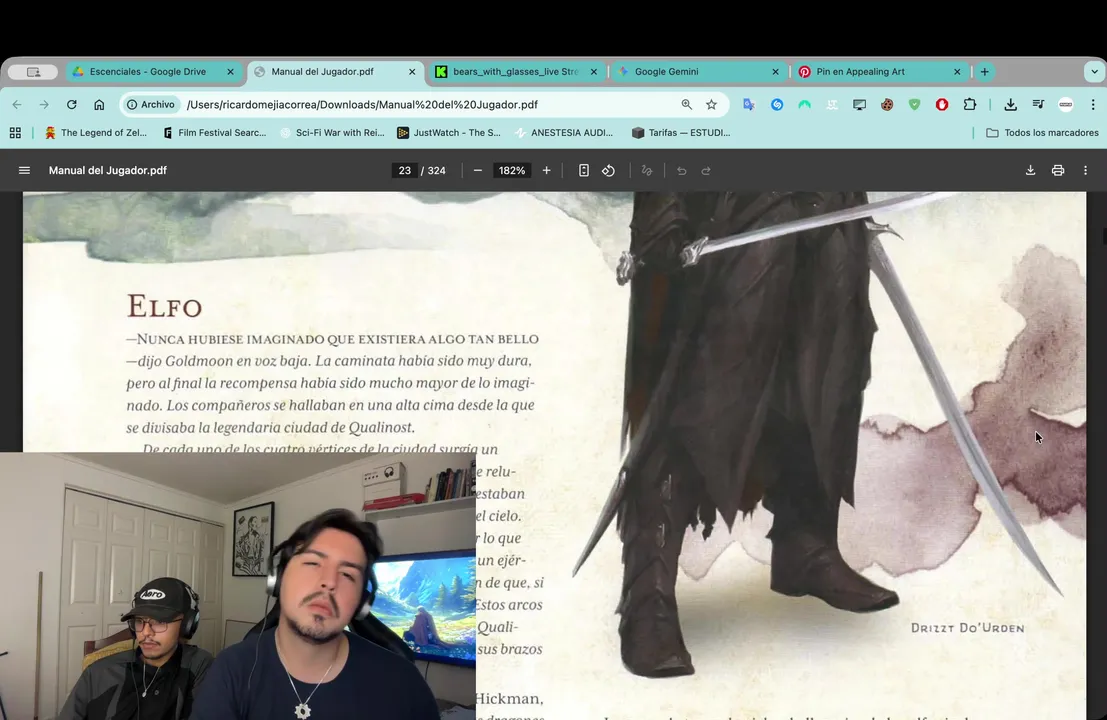Screen dimensions: 1107x720
Task: Download the PDF from viewer toolbar
Action: pyautogui.click(x=1030, y=170)
